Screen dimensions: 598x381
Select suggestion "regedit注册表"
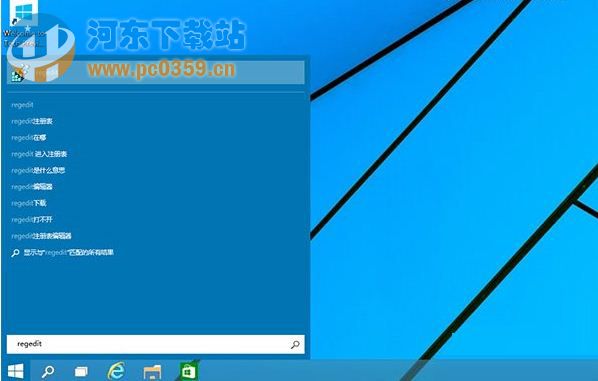tap(32, 121)
